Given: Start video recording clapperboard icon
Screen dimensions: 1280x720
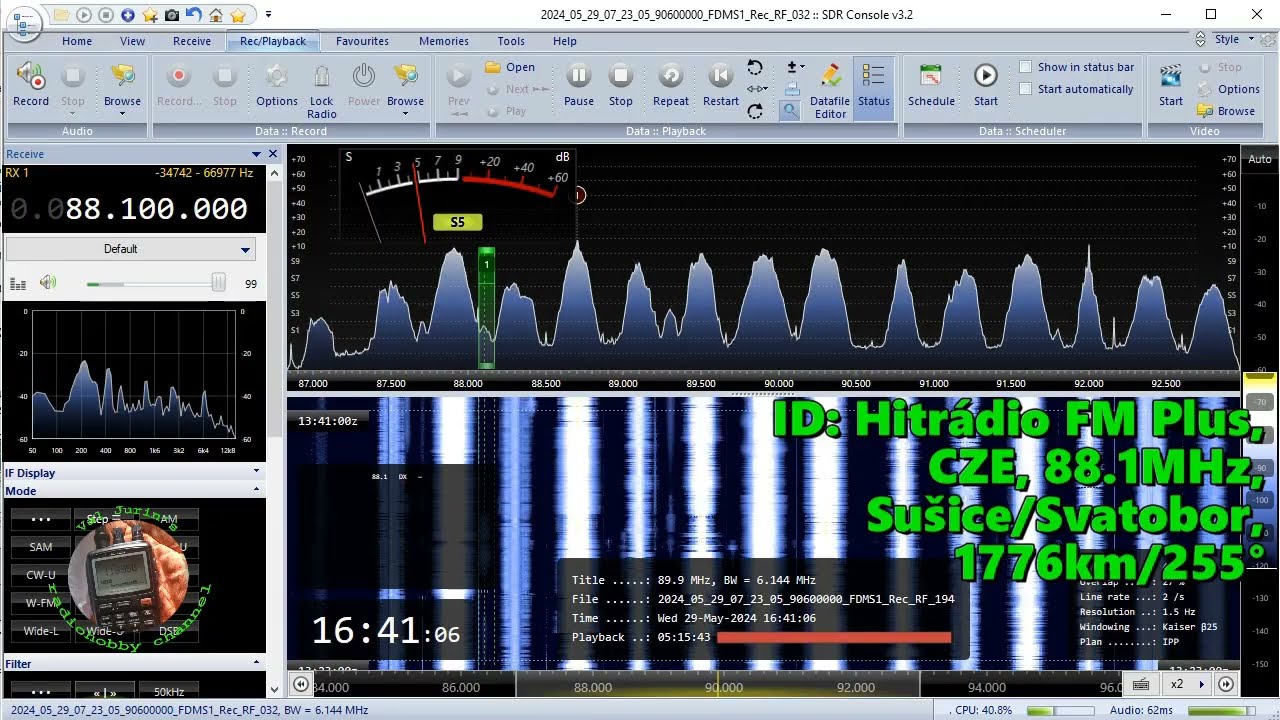Looking at the screenshot, I should pos(1170,76).
